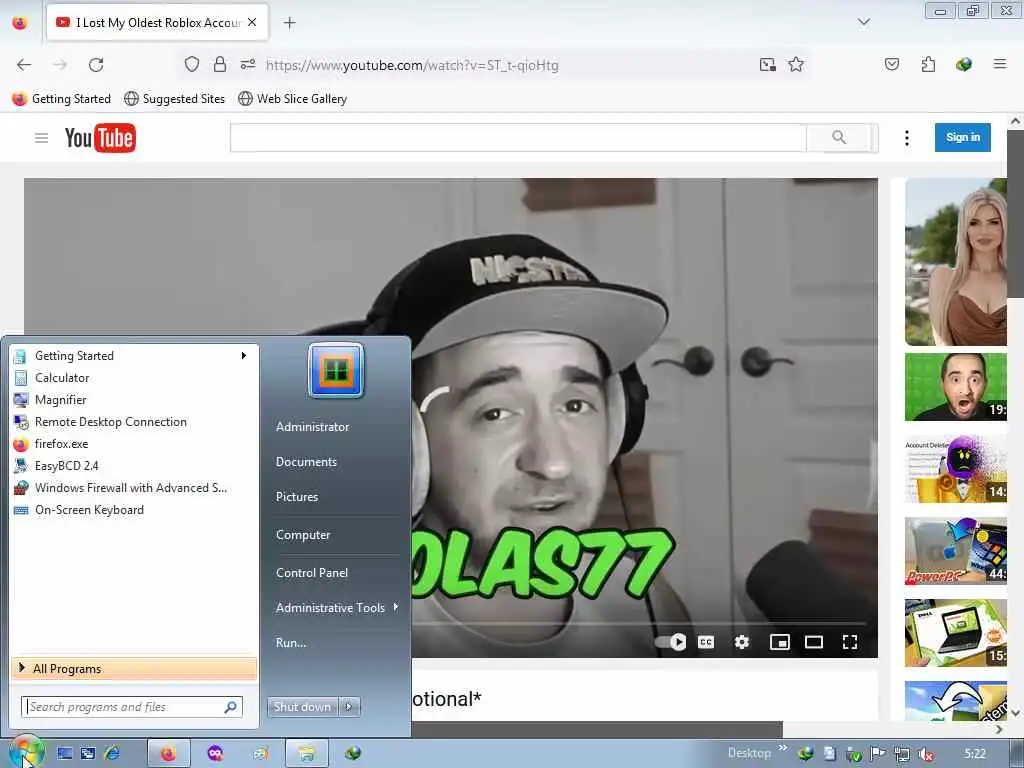Expand Getting Started submenu arrow
The width and height of the screenshot is (1024, 768).
tap(243, 355)
